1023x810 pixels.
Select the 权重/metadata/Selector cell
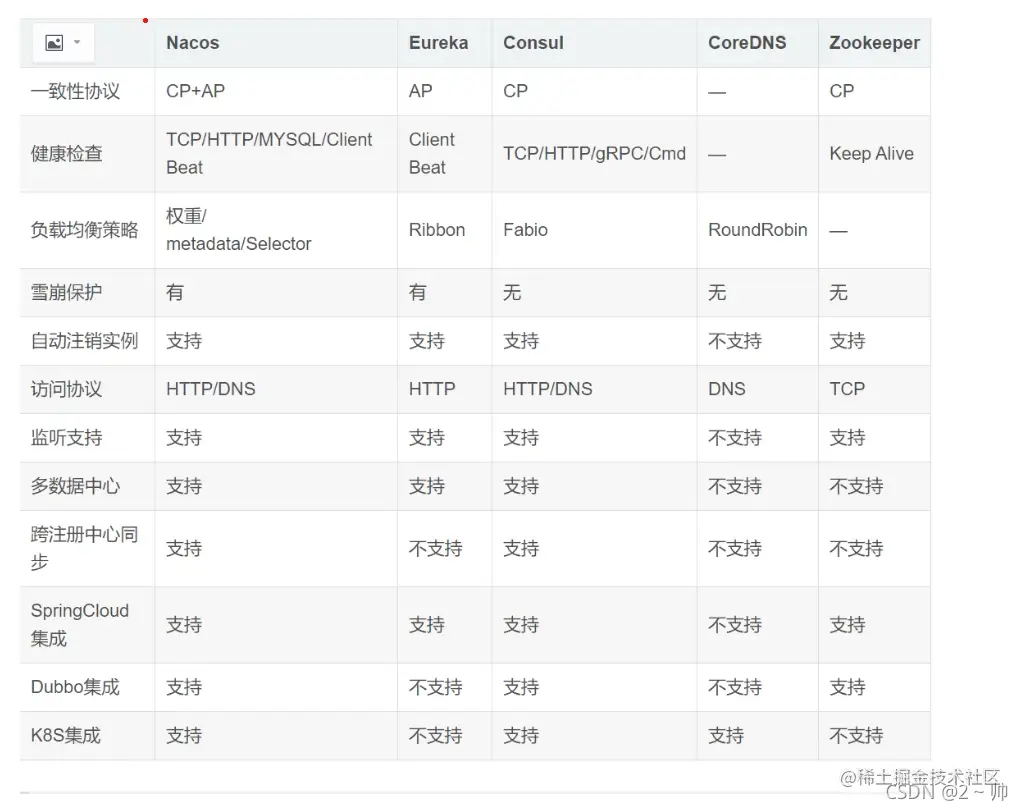[238, 230]
